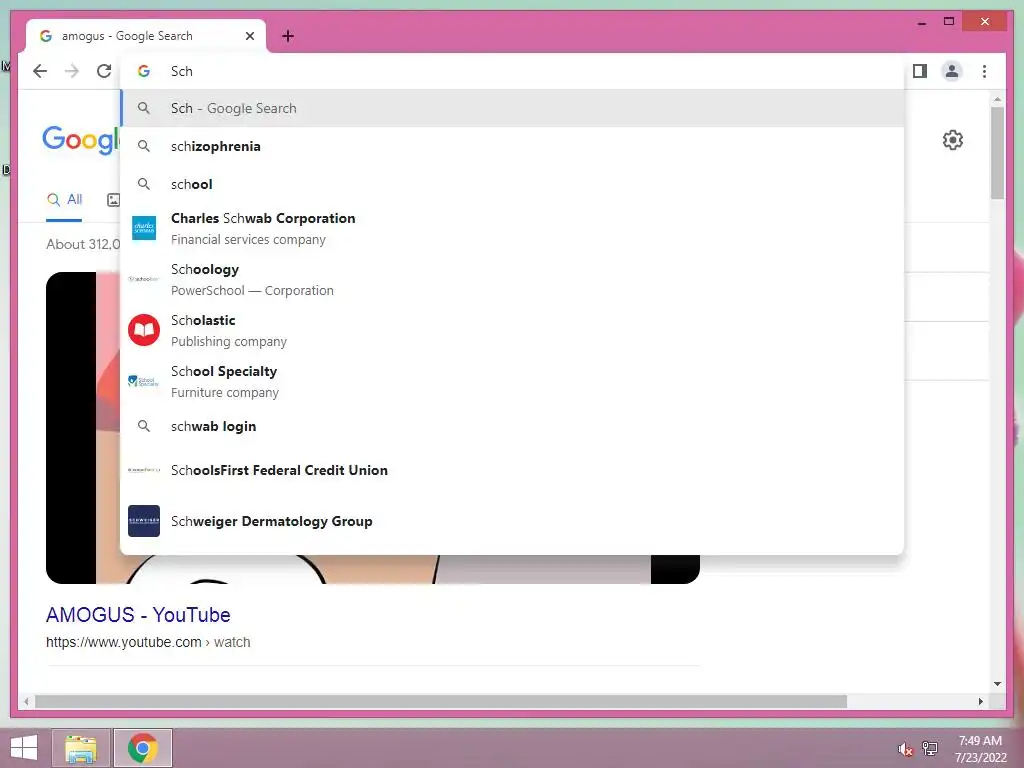Click the Schweiger Dermatology logo icon
This screenshot has height=768, width=1024.
(x=144, y=520)
